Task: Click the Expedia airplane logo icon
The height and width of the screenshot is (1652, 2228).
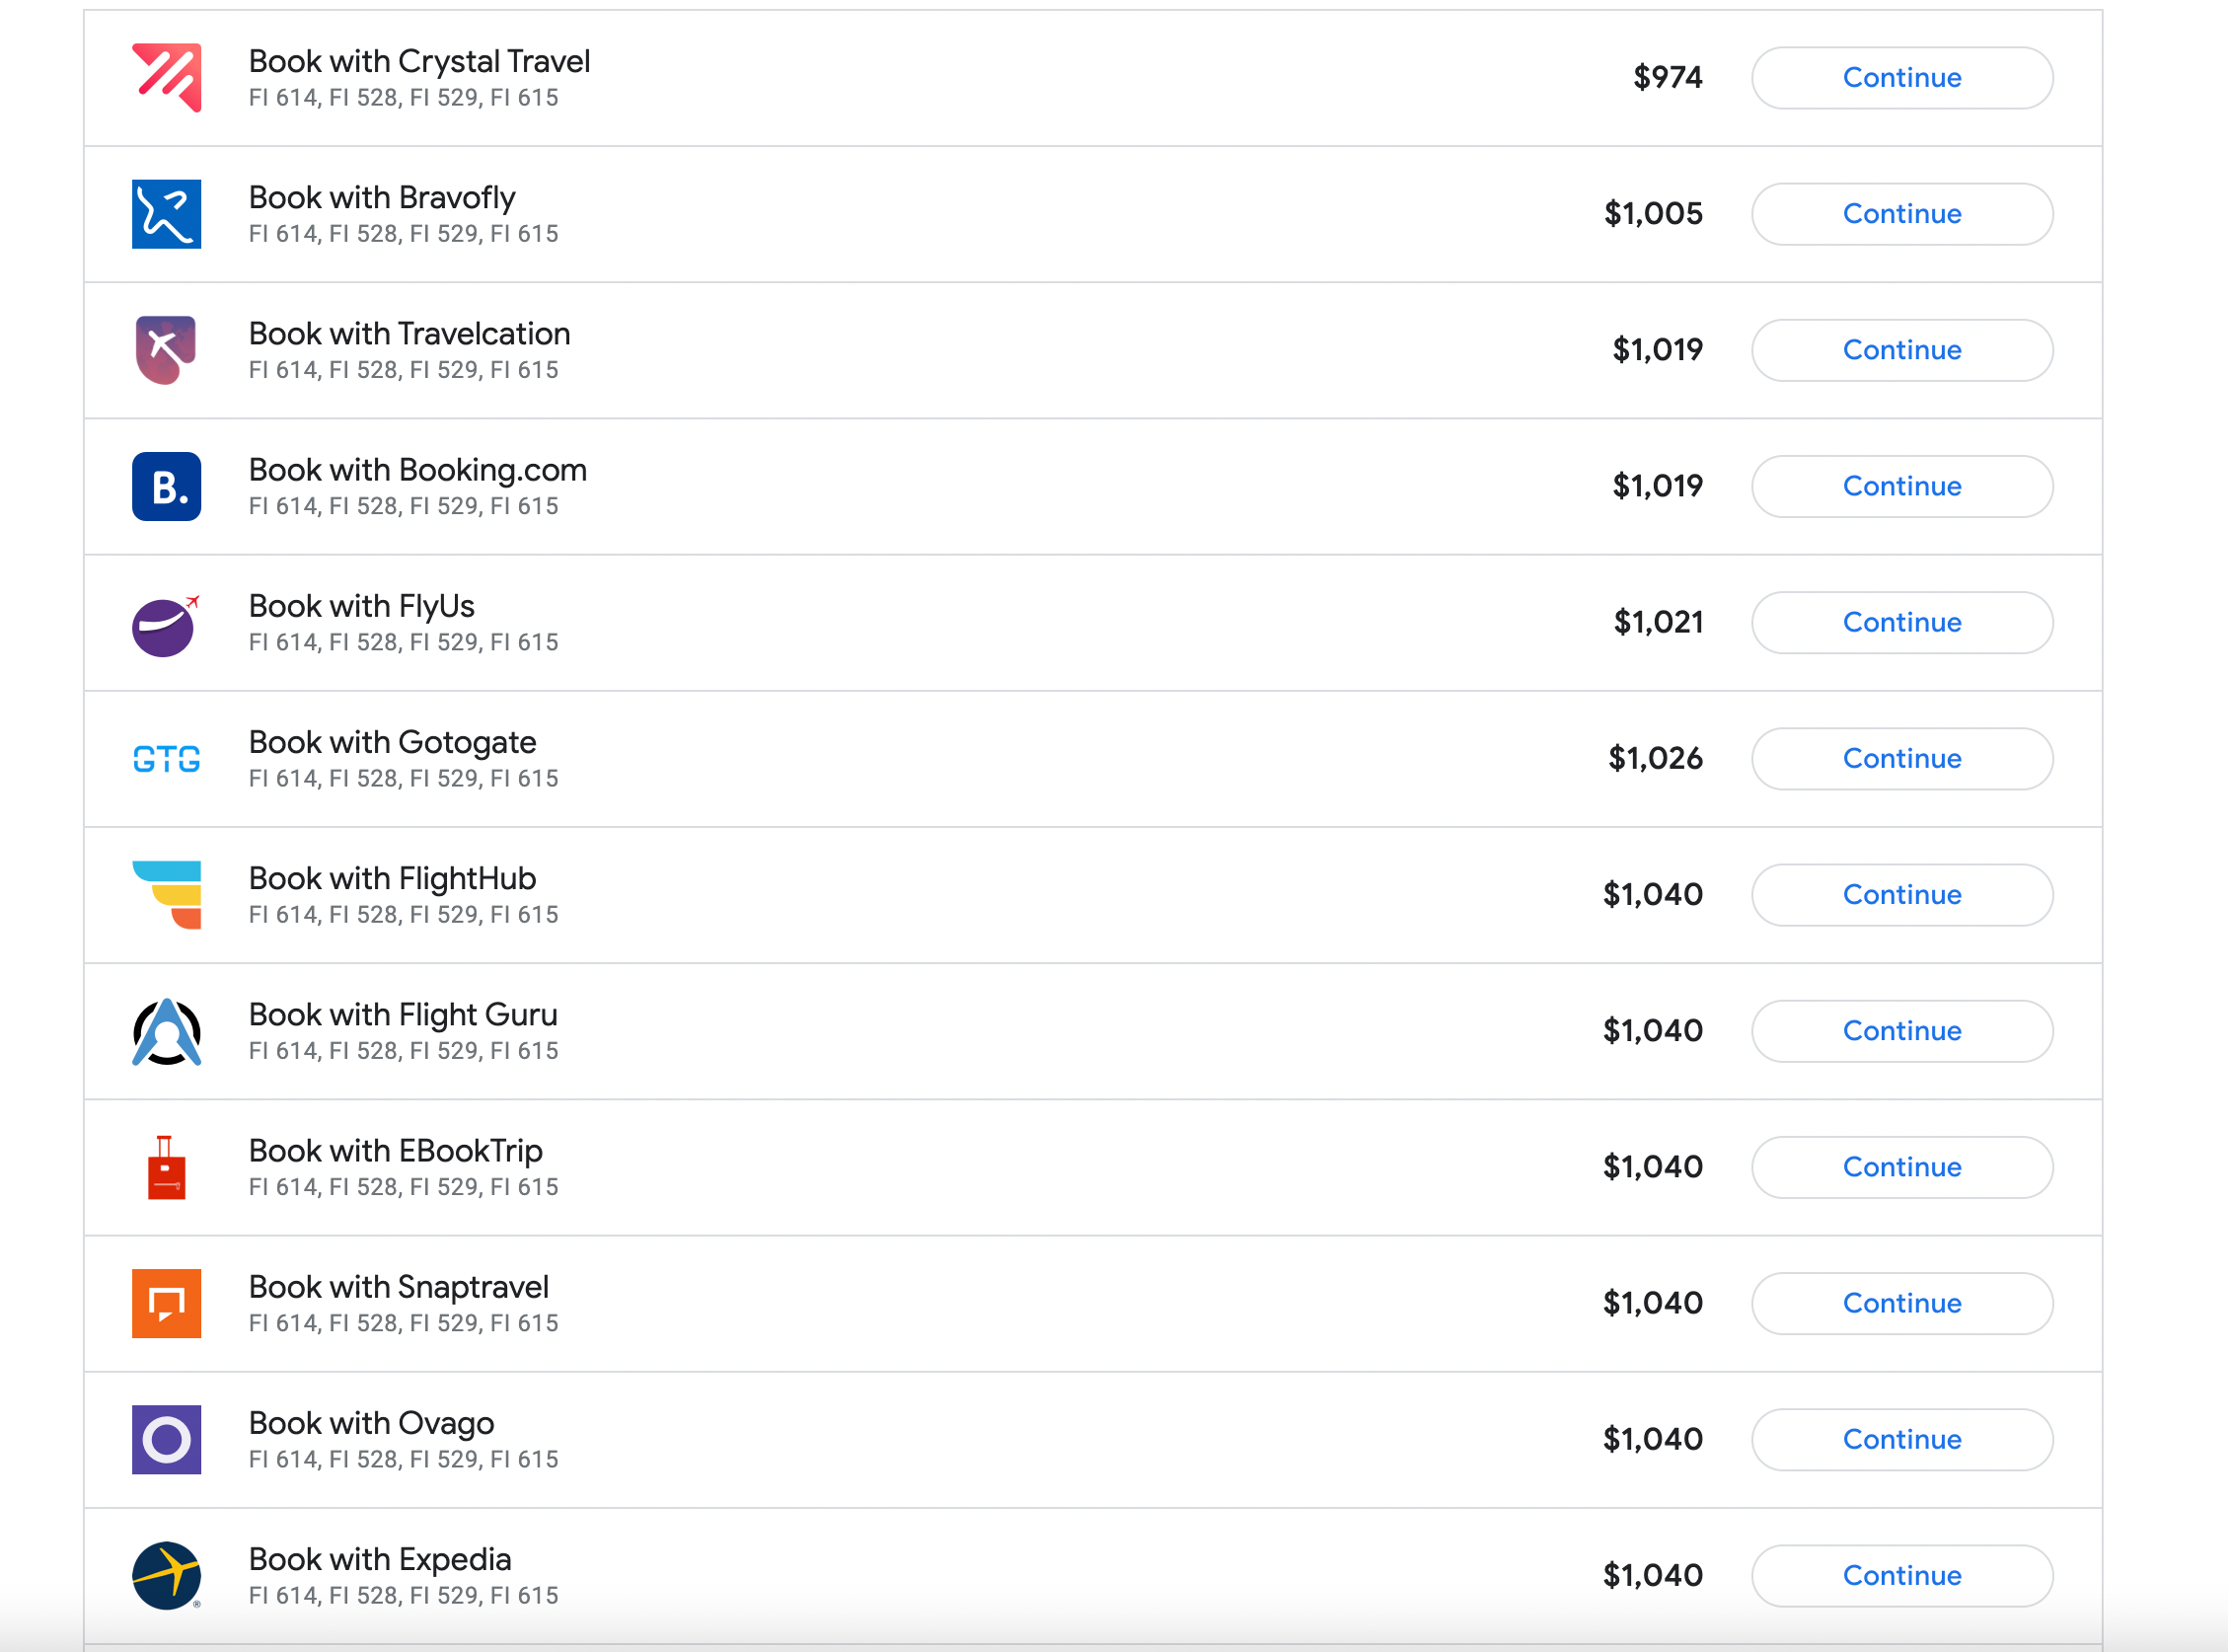Action: coord(166,1576)
